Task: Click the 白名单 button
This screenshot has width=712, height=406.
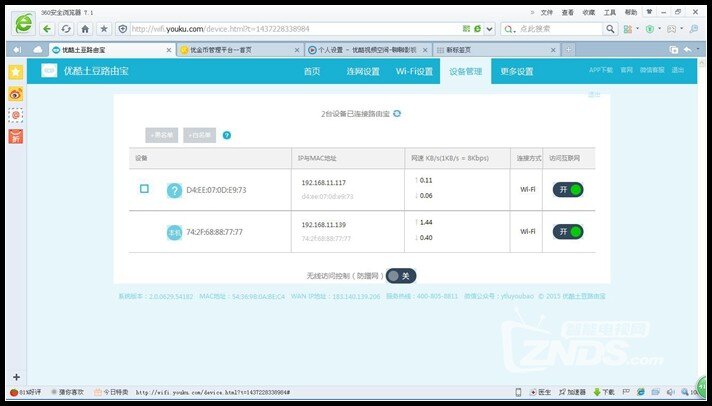Action: [x=199, y=135]
